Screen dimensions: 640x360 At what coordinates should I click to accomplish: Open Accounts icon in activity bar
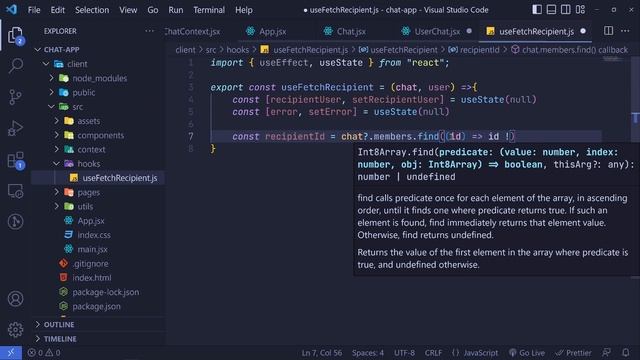16,299
